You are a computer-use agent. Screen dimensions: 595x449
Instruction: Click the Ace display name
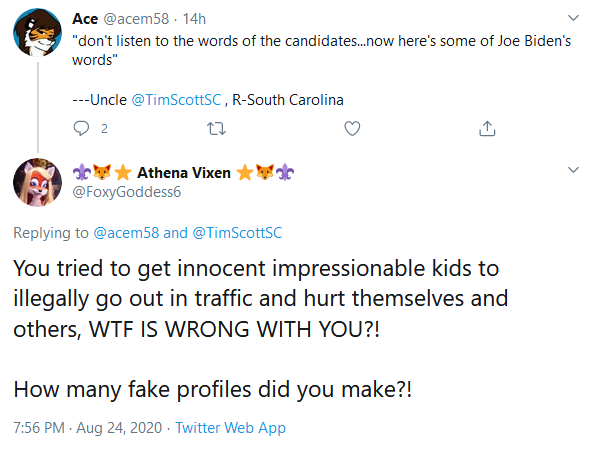[85, 19]
